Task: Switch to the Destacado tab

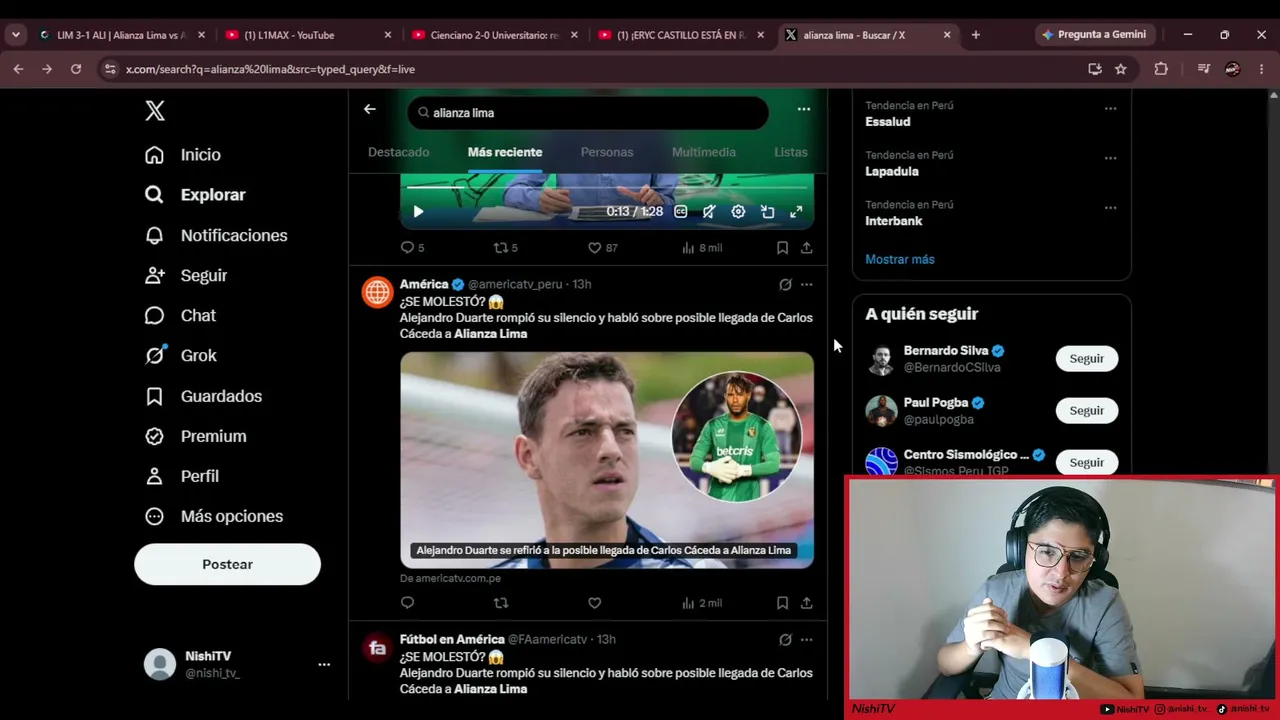Action: click(x=399, y=152)
